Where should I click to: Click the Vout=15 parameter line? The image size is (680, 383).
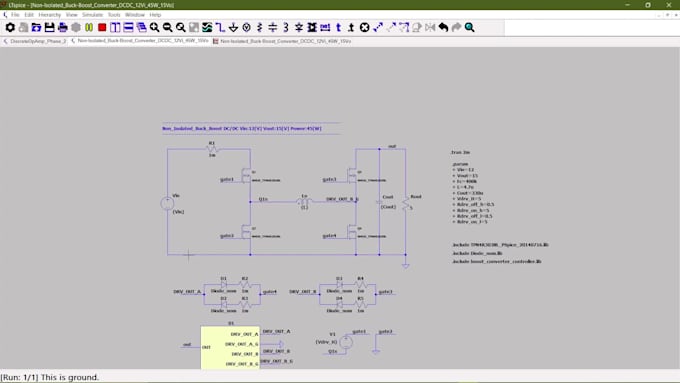(465, 176)
